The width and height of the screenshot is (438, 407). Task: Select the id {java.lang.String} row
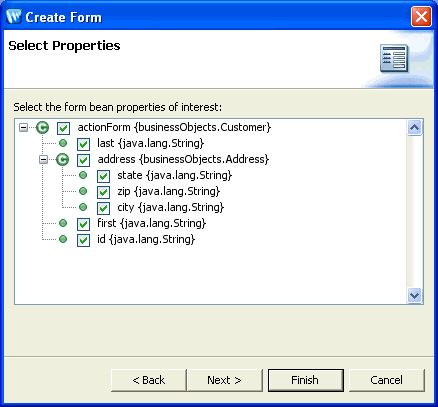click(146, 239)
